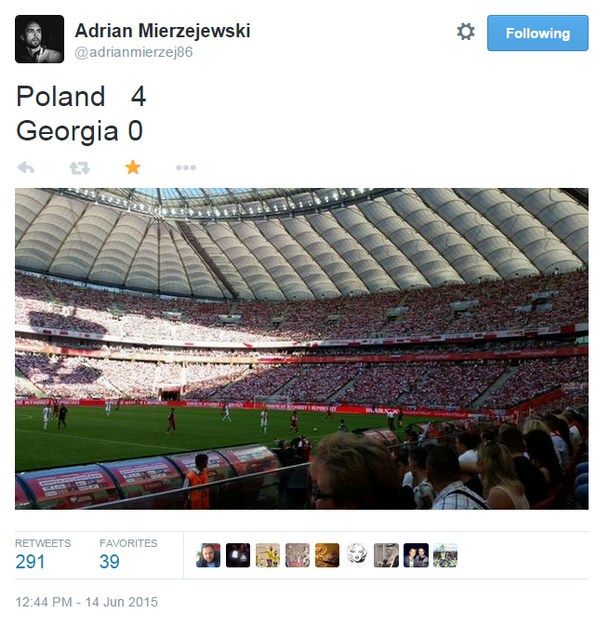The width and height of the screenshot is (610, 640).
Task: Open the three-dots more options menu
Action: [x=186, y=168]
